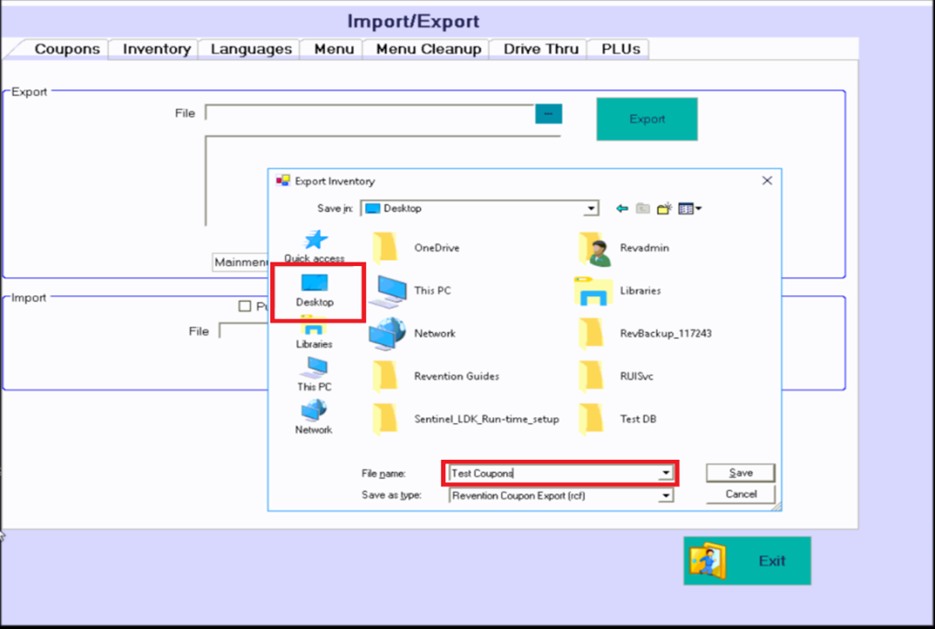Open the RevBackup_117243 folder
Viewport: 935px width, 629px height.
pos(665,333)
